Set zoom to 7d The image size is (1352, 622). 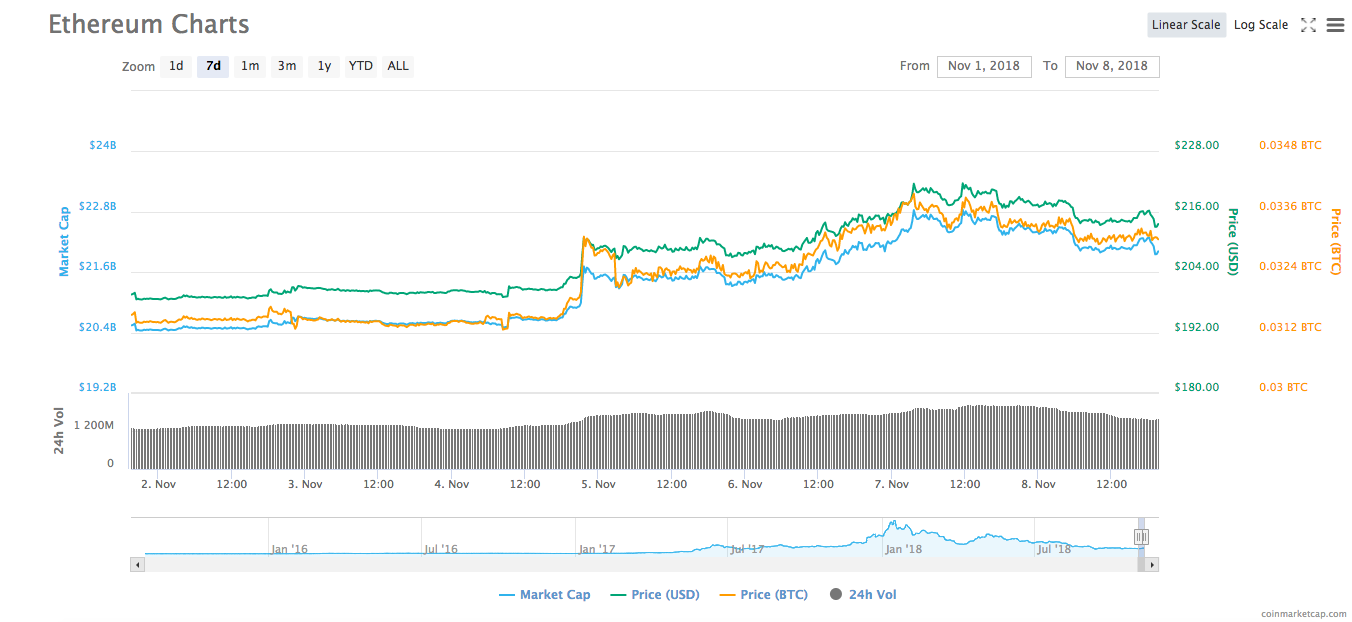(213, 66)
